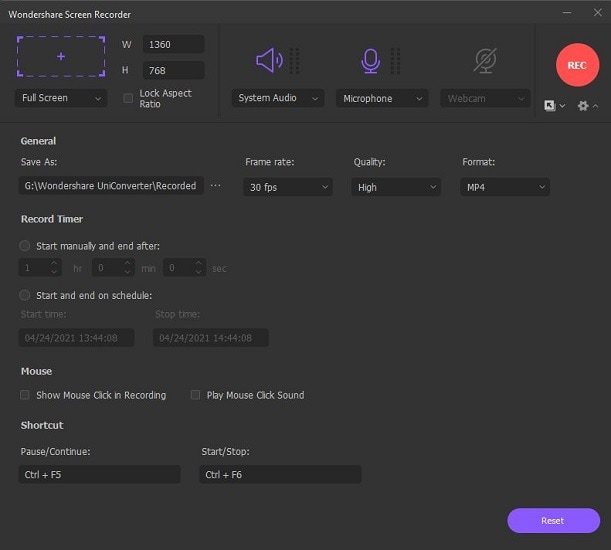Enable Play Mouse Click Sound

point(196,395)
